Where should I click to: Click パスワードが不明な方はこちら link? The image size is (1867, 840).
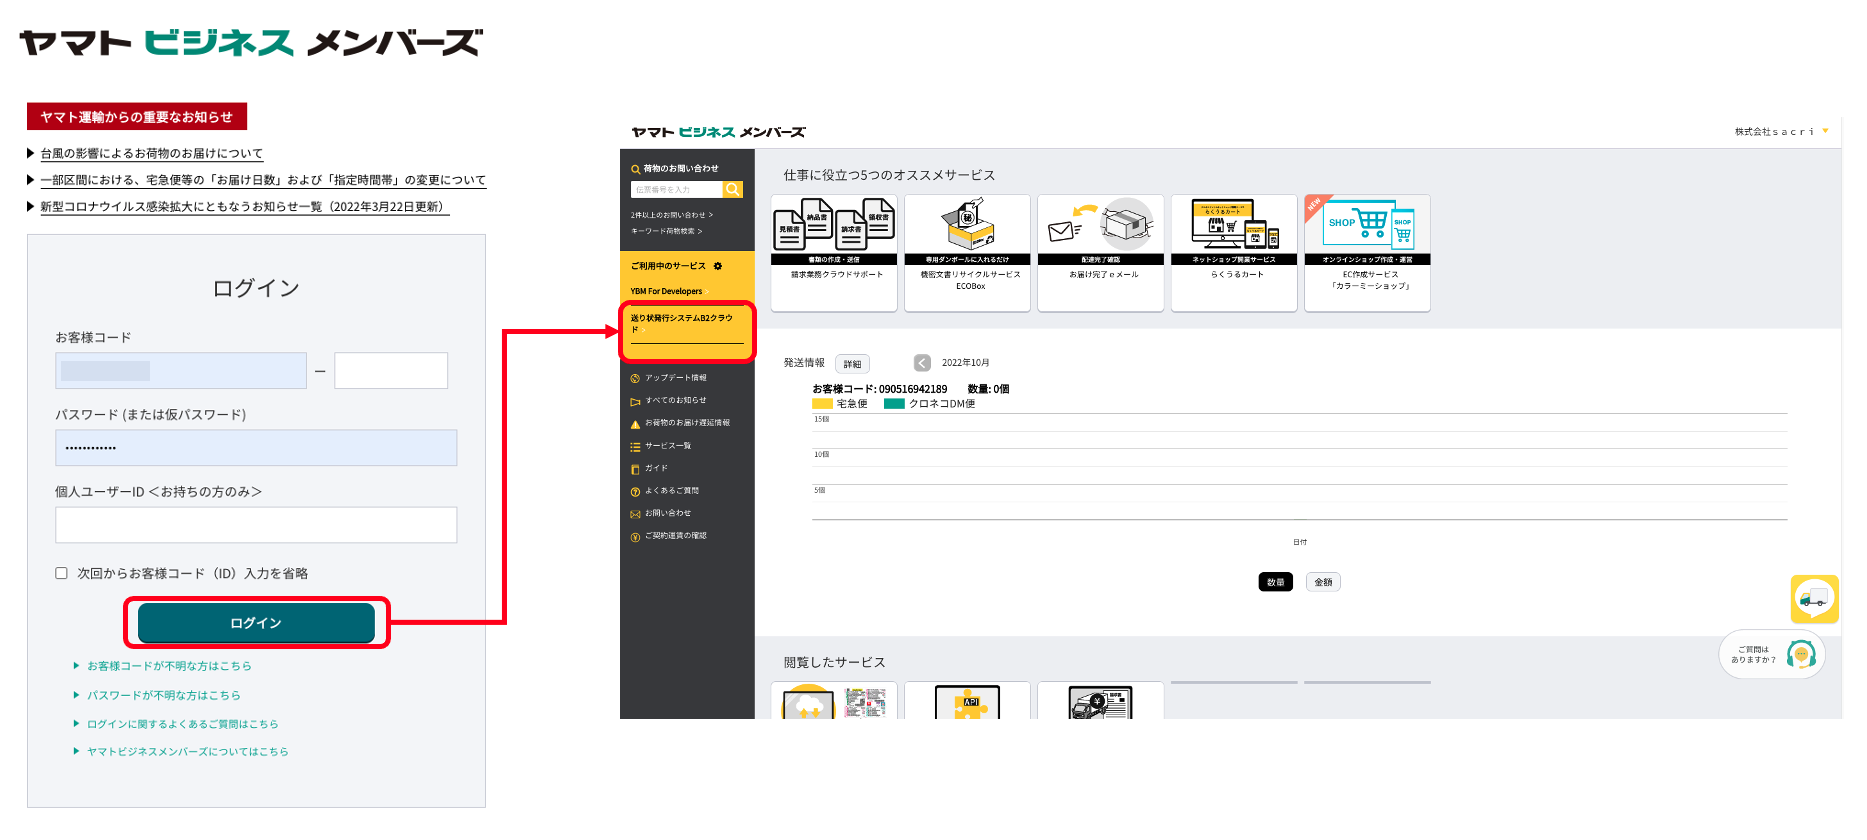[163, 695]
